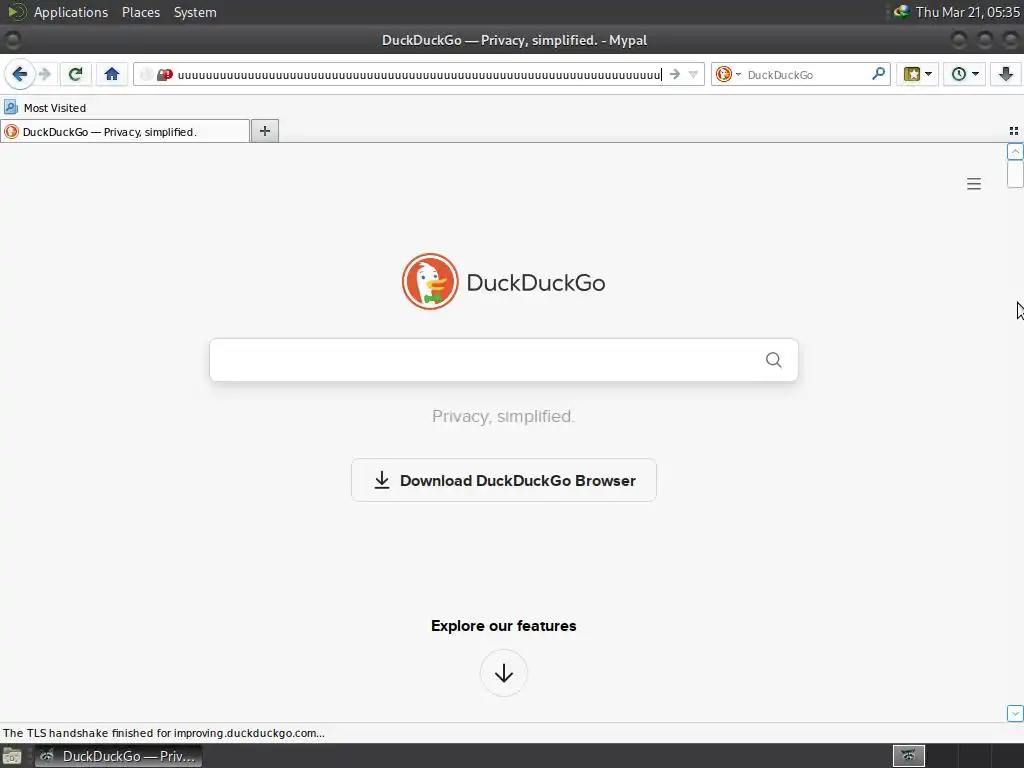Screen dimensions: 1024x768
Task: Click the Go arrow in address bar
Action: [x=675, y=74]
